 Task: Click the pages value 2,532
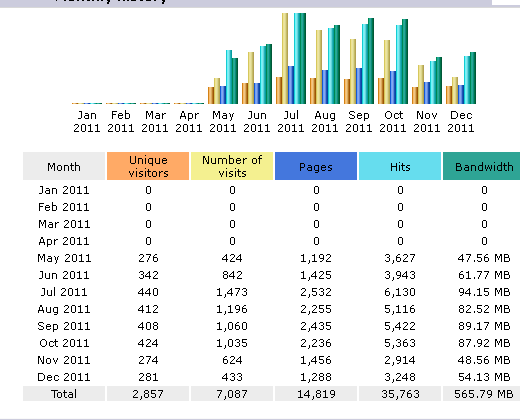316,292
